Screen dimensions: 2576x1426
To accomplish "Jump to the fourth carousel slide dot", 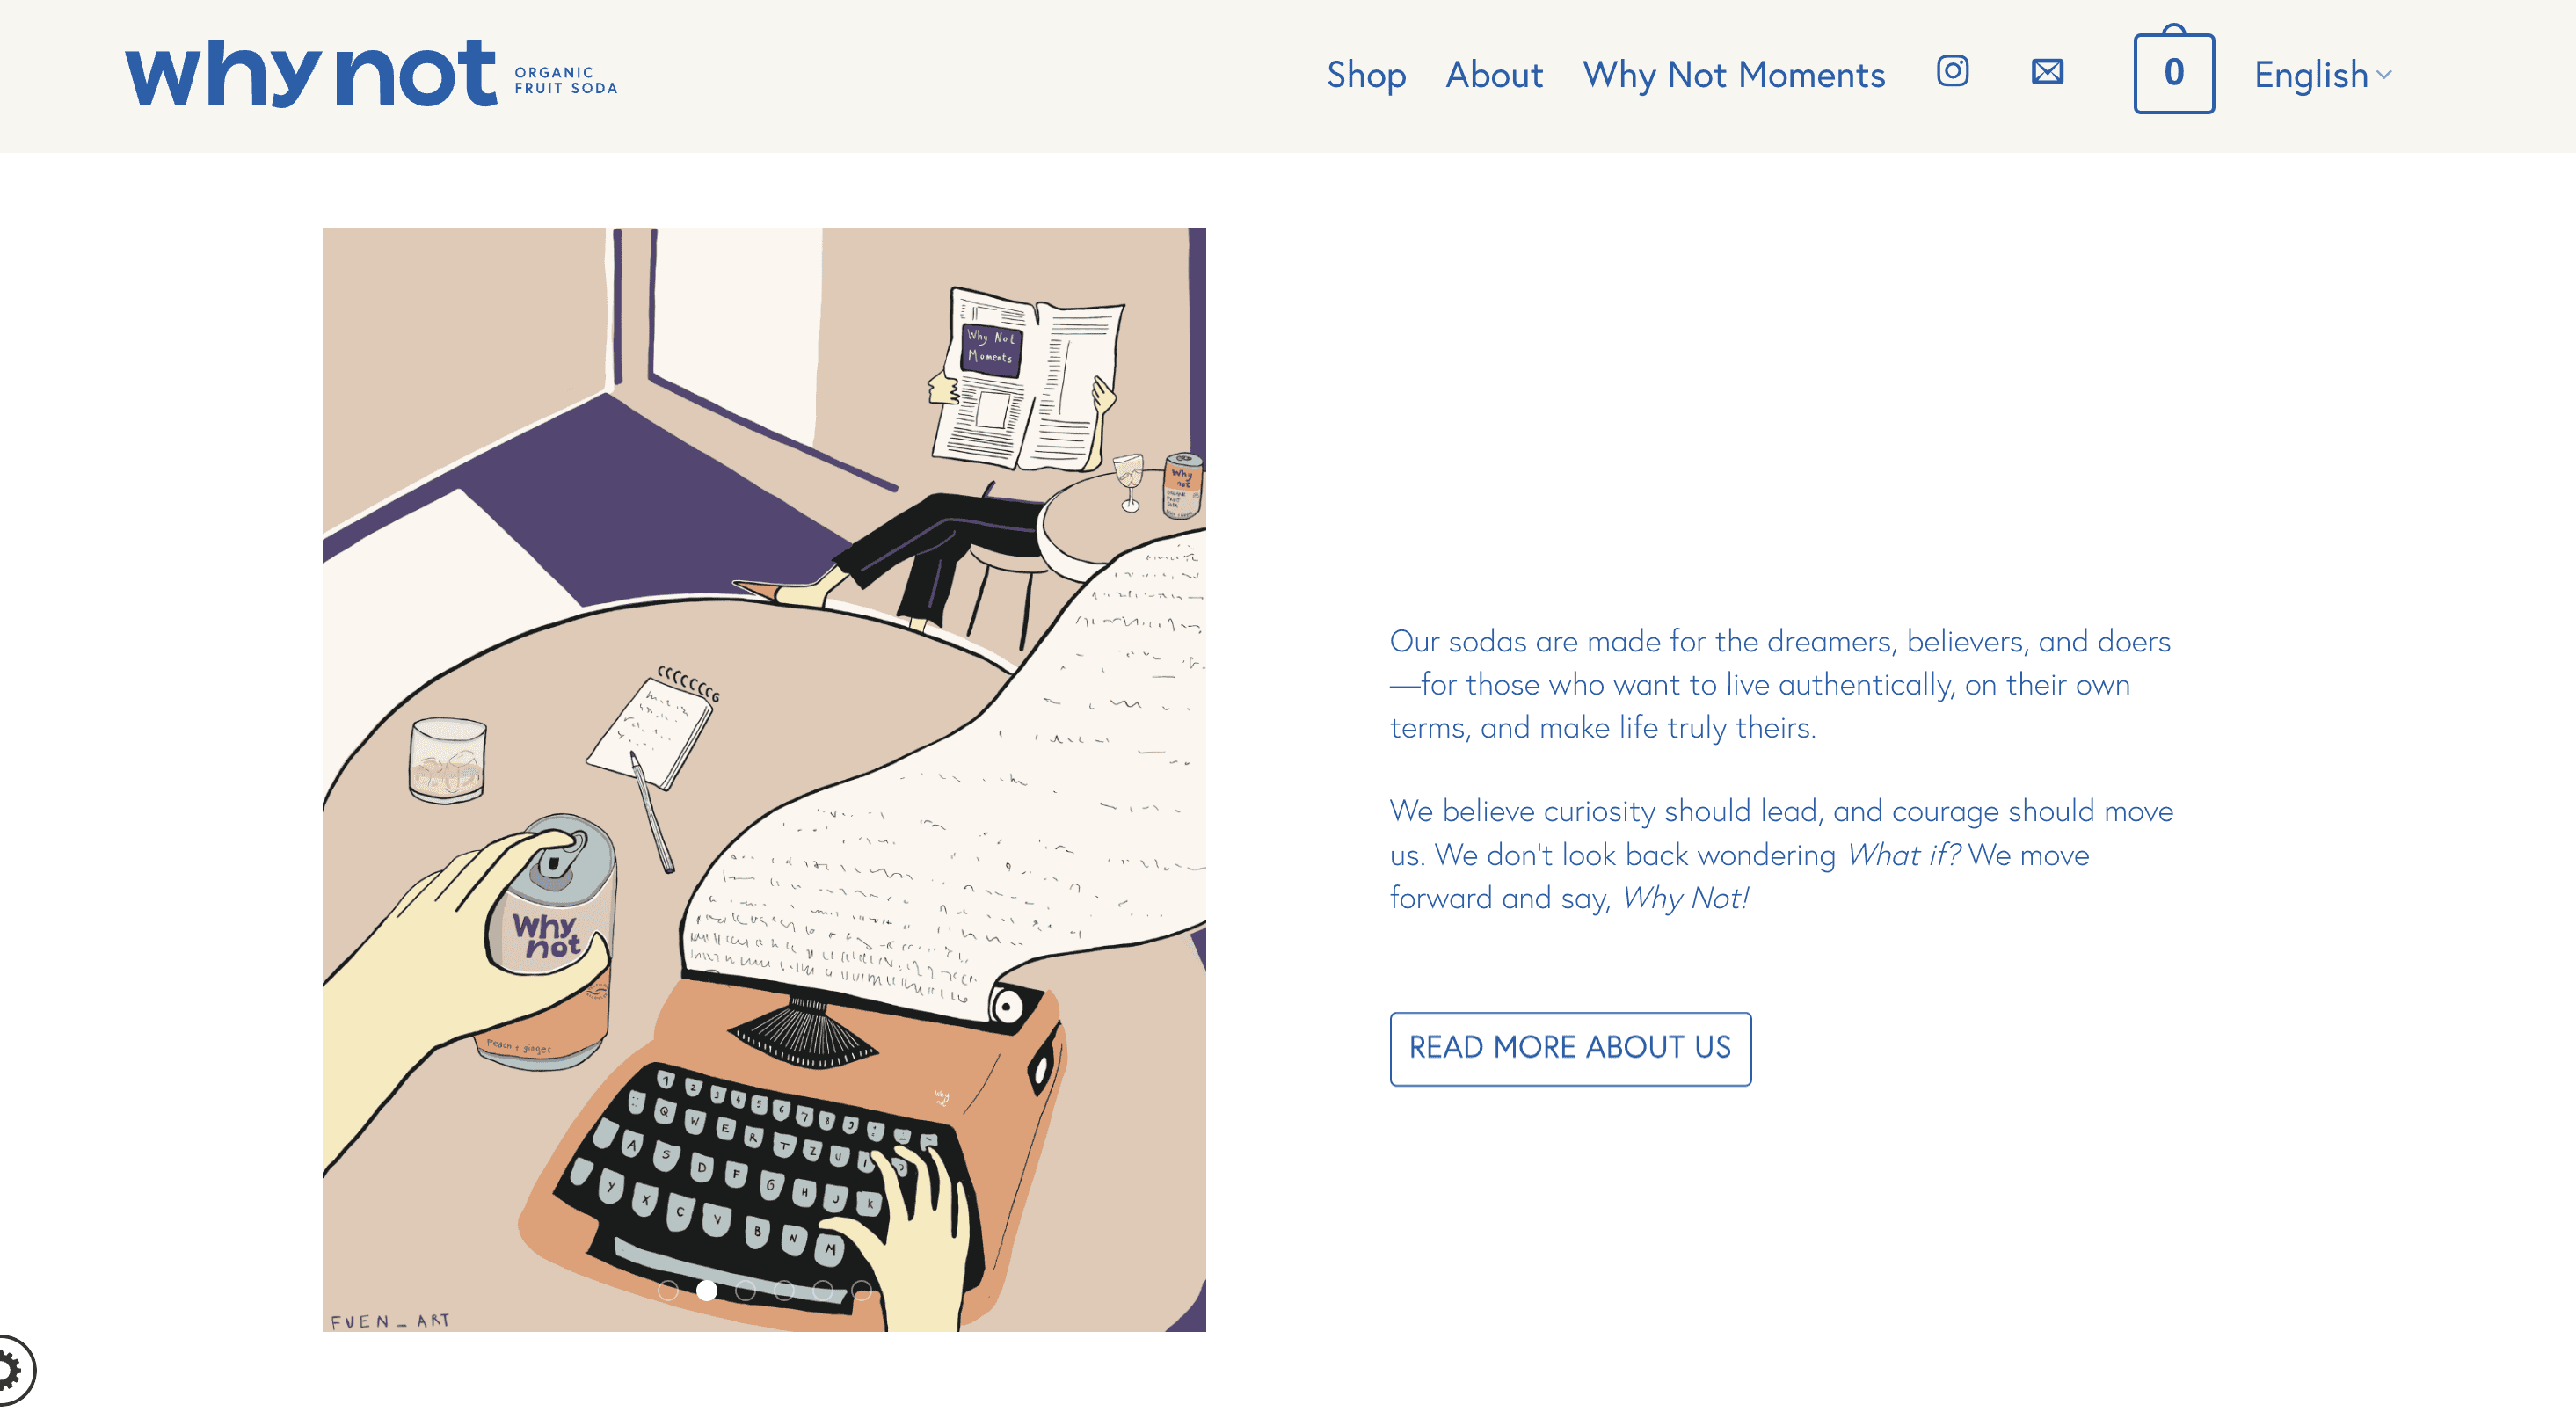I will click(x=784, y=1291).
